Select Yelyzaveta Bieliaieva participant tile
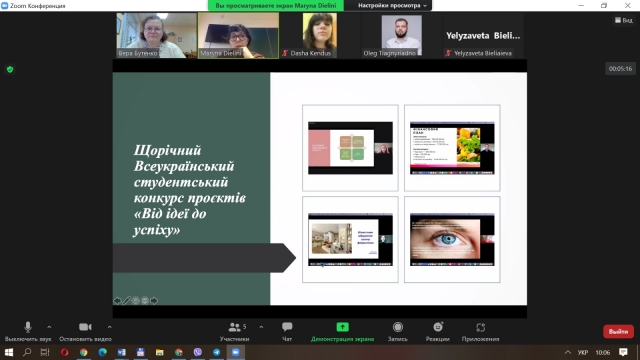Screen dimensions: 640x360 coord(483,35)
